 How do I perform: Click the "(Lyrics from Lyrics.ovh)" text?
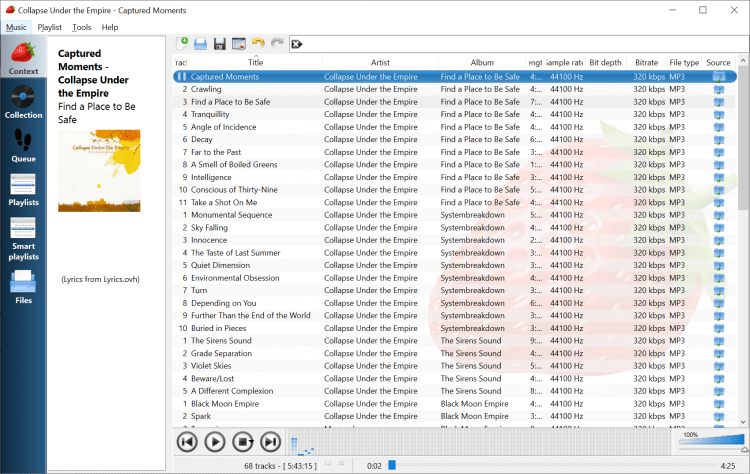click(100, 279)
